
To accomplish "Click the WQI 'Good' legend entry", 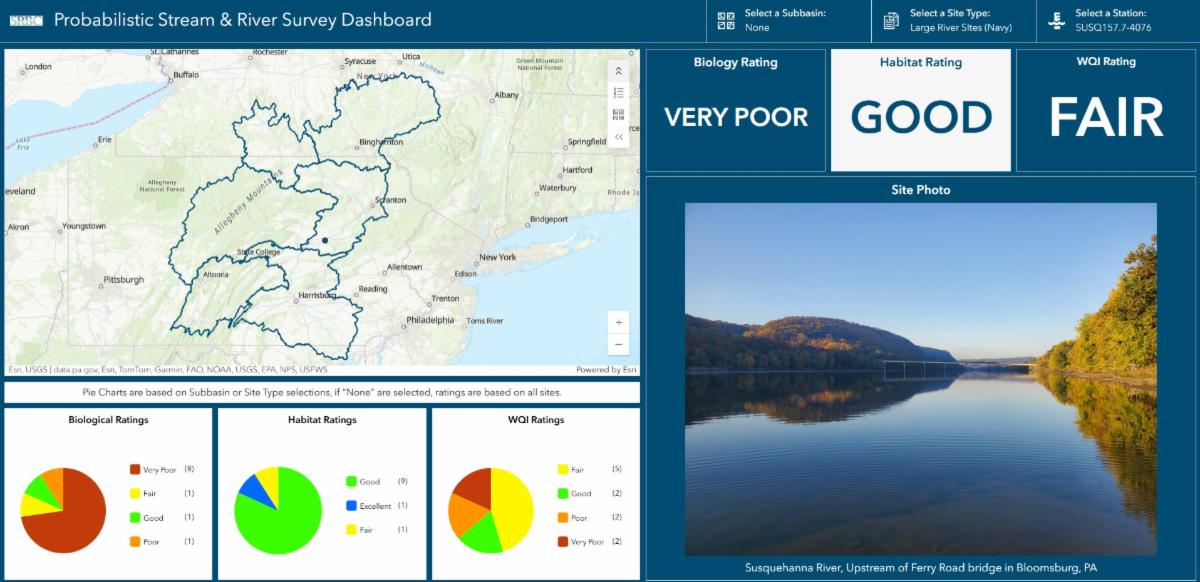I will pos(589,494).
